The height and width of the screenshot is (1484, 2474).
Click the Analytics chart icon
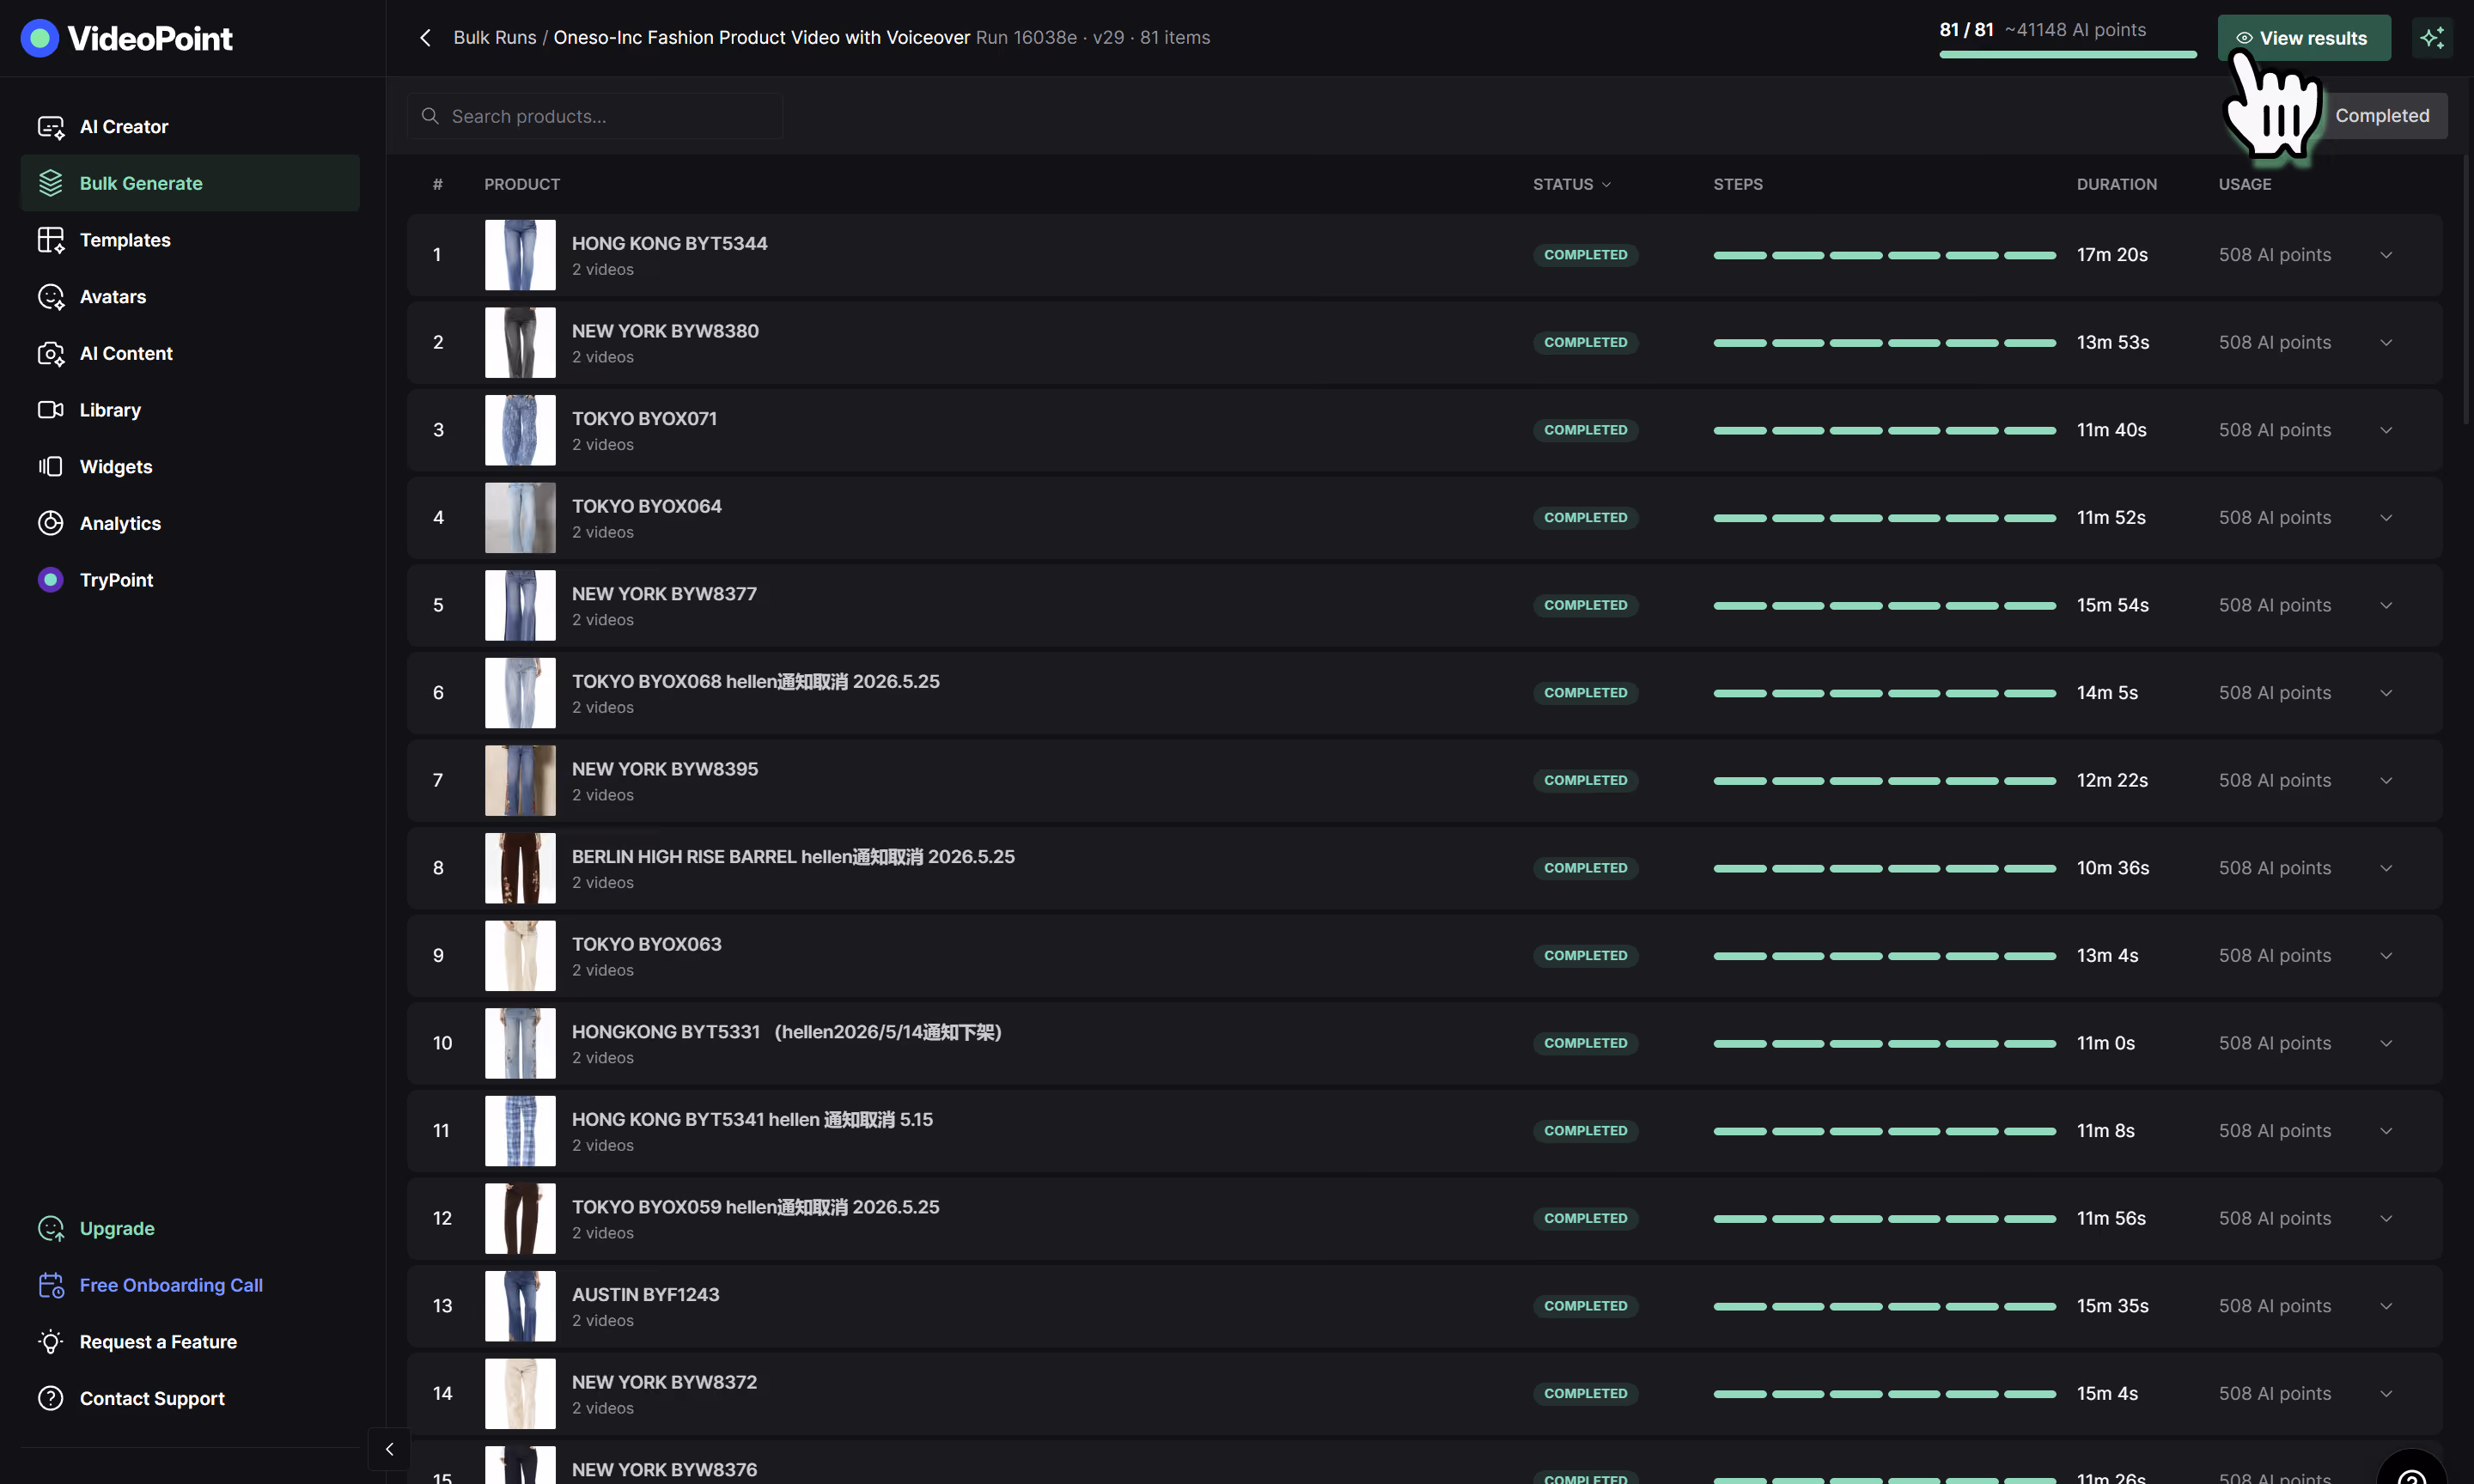coord(50,523)
